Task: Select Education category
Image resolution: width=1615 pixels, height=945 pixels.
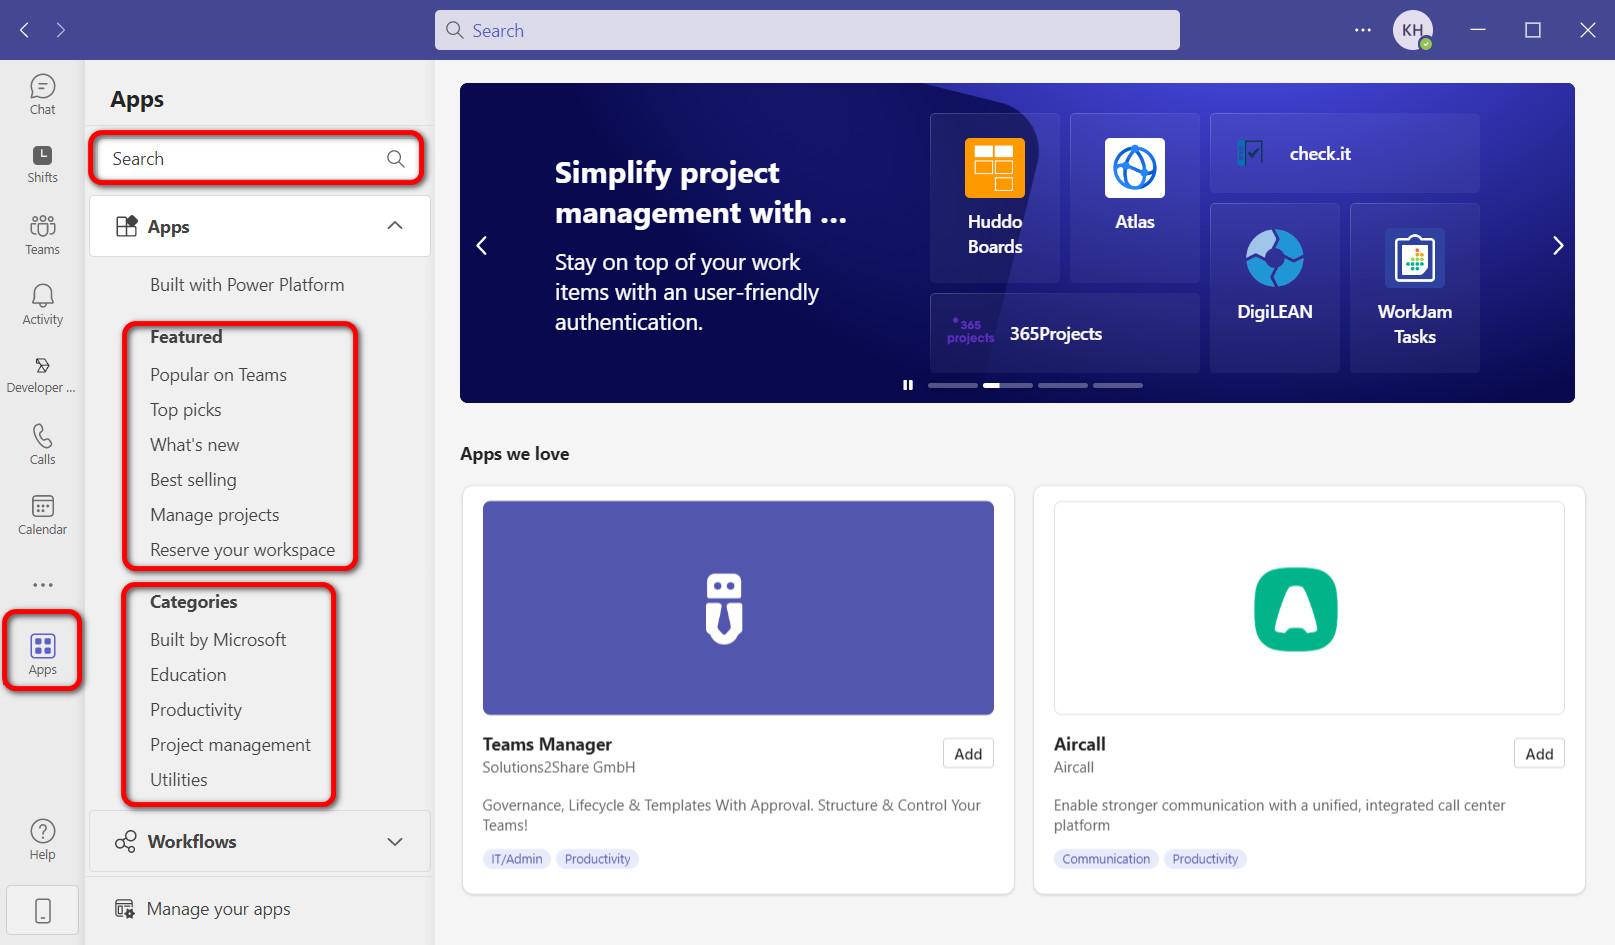Action: [x=188, y=675]
